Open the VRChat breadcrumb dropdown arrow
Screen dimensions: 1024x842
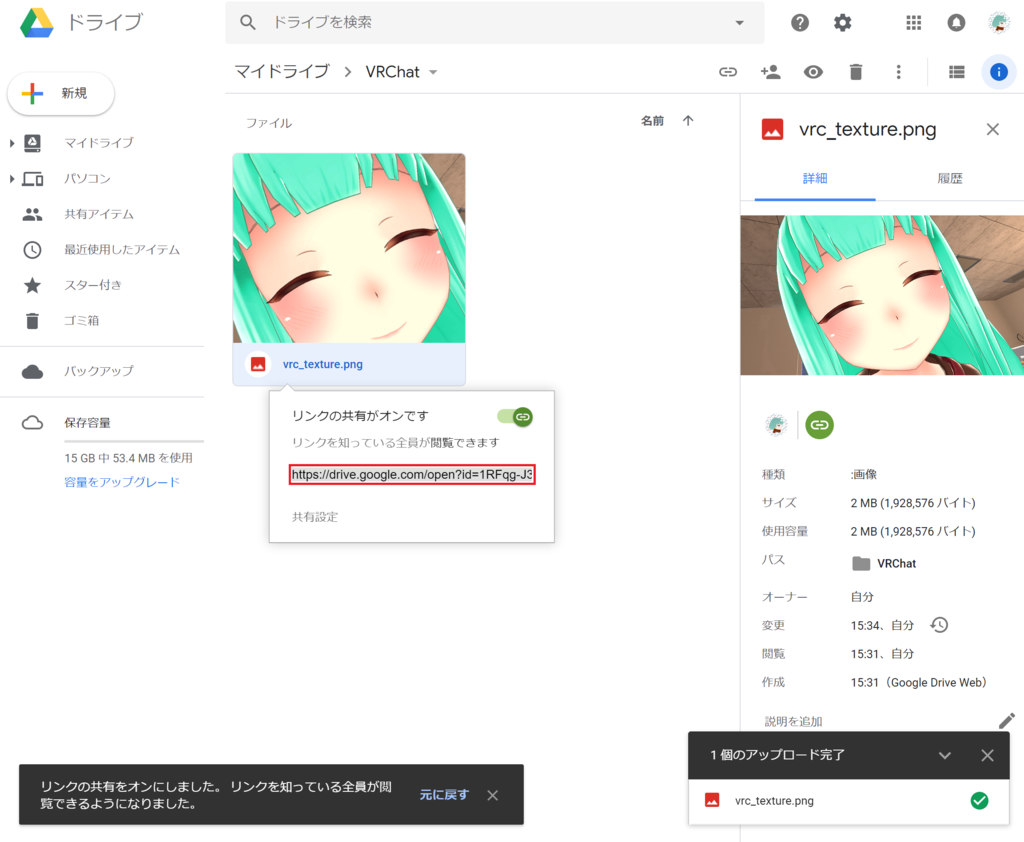[x=433, y=71]
